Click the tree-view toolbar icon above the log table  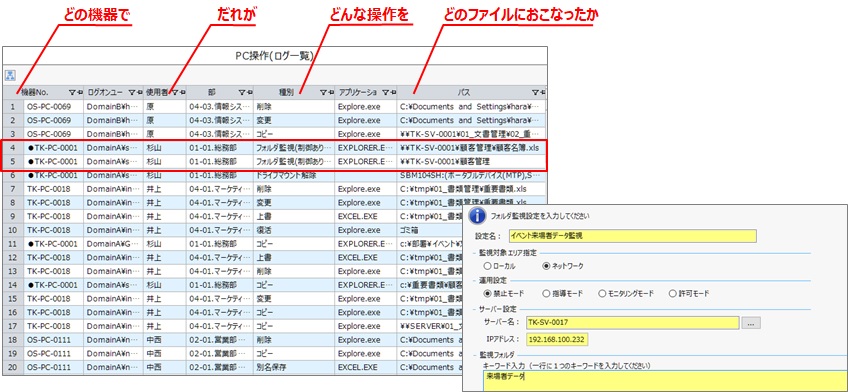(9, 75)
